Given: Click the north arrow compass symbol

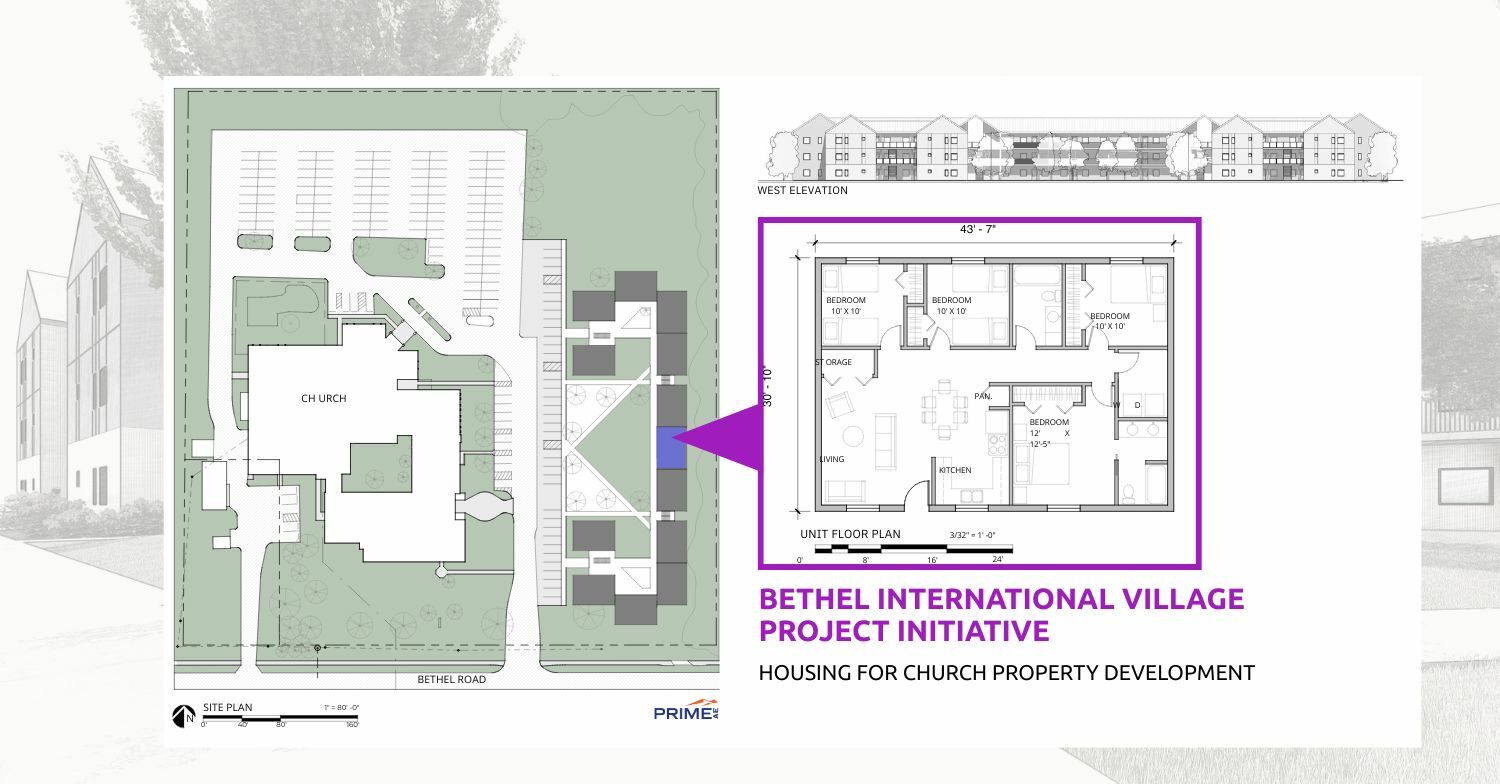Looking at the screenshot, I should coord(184,716).
